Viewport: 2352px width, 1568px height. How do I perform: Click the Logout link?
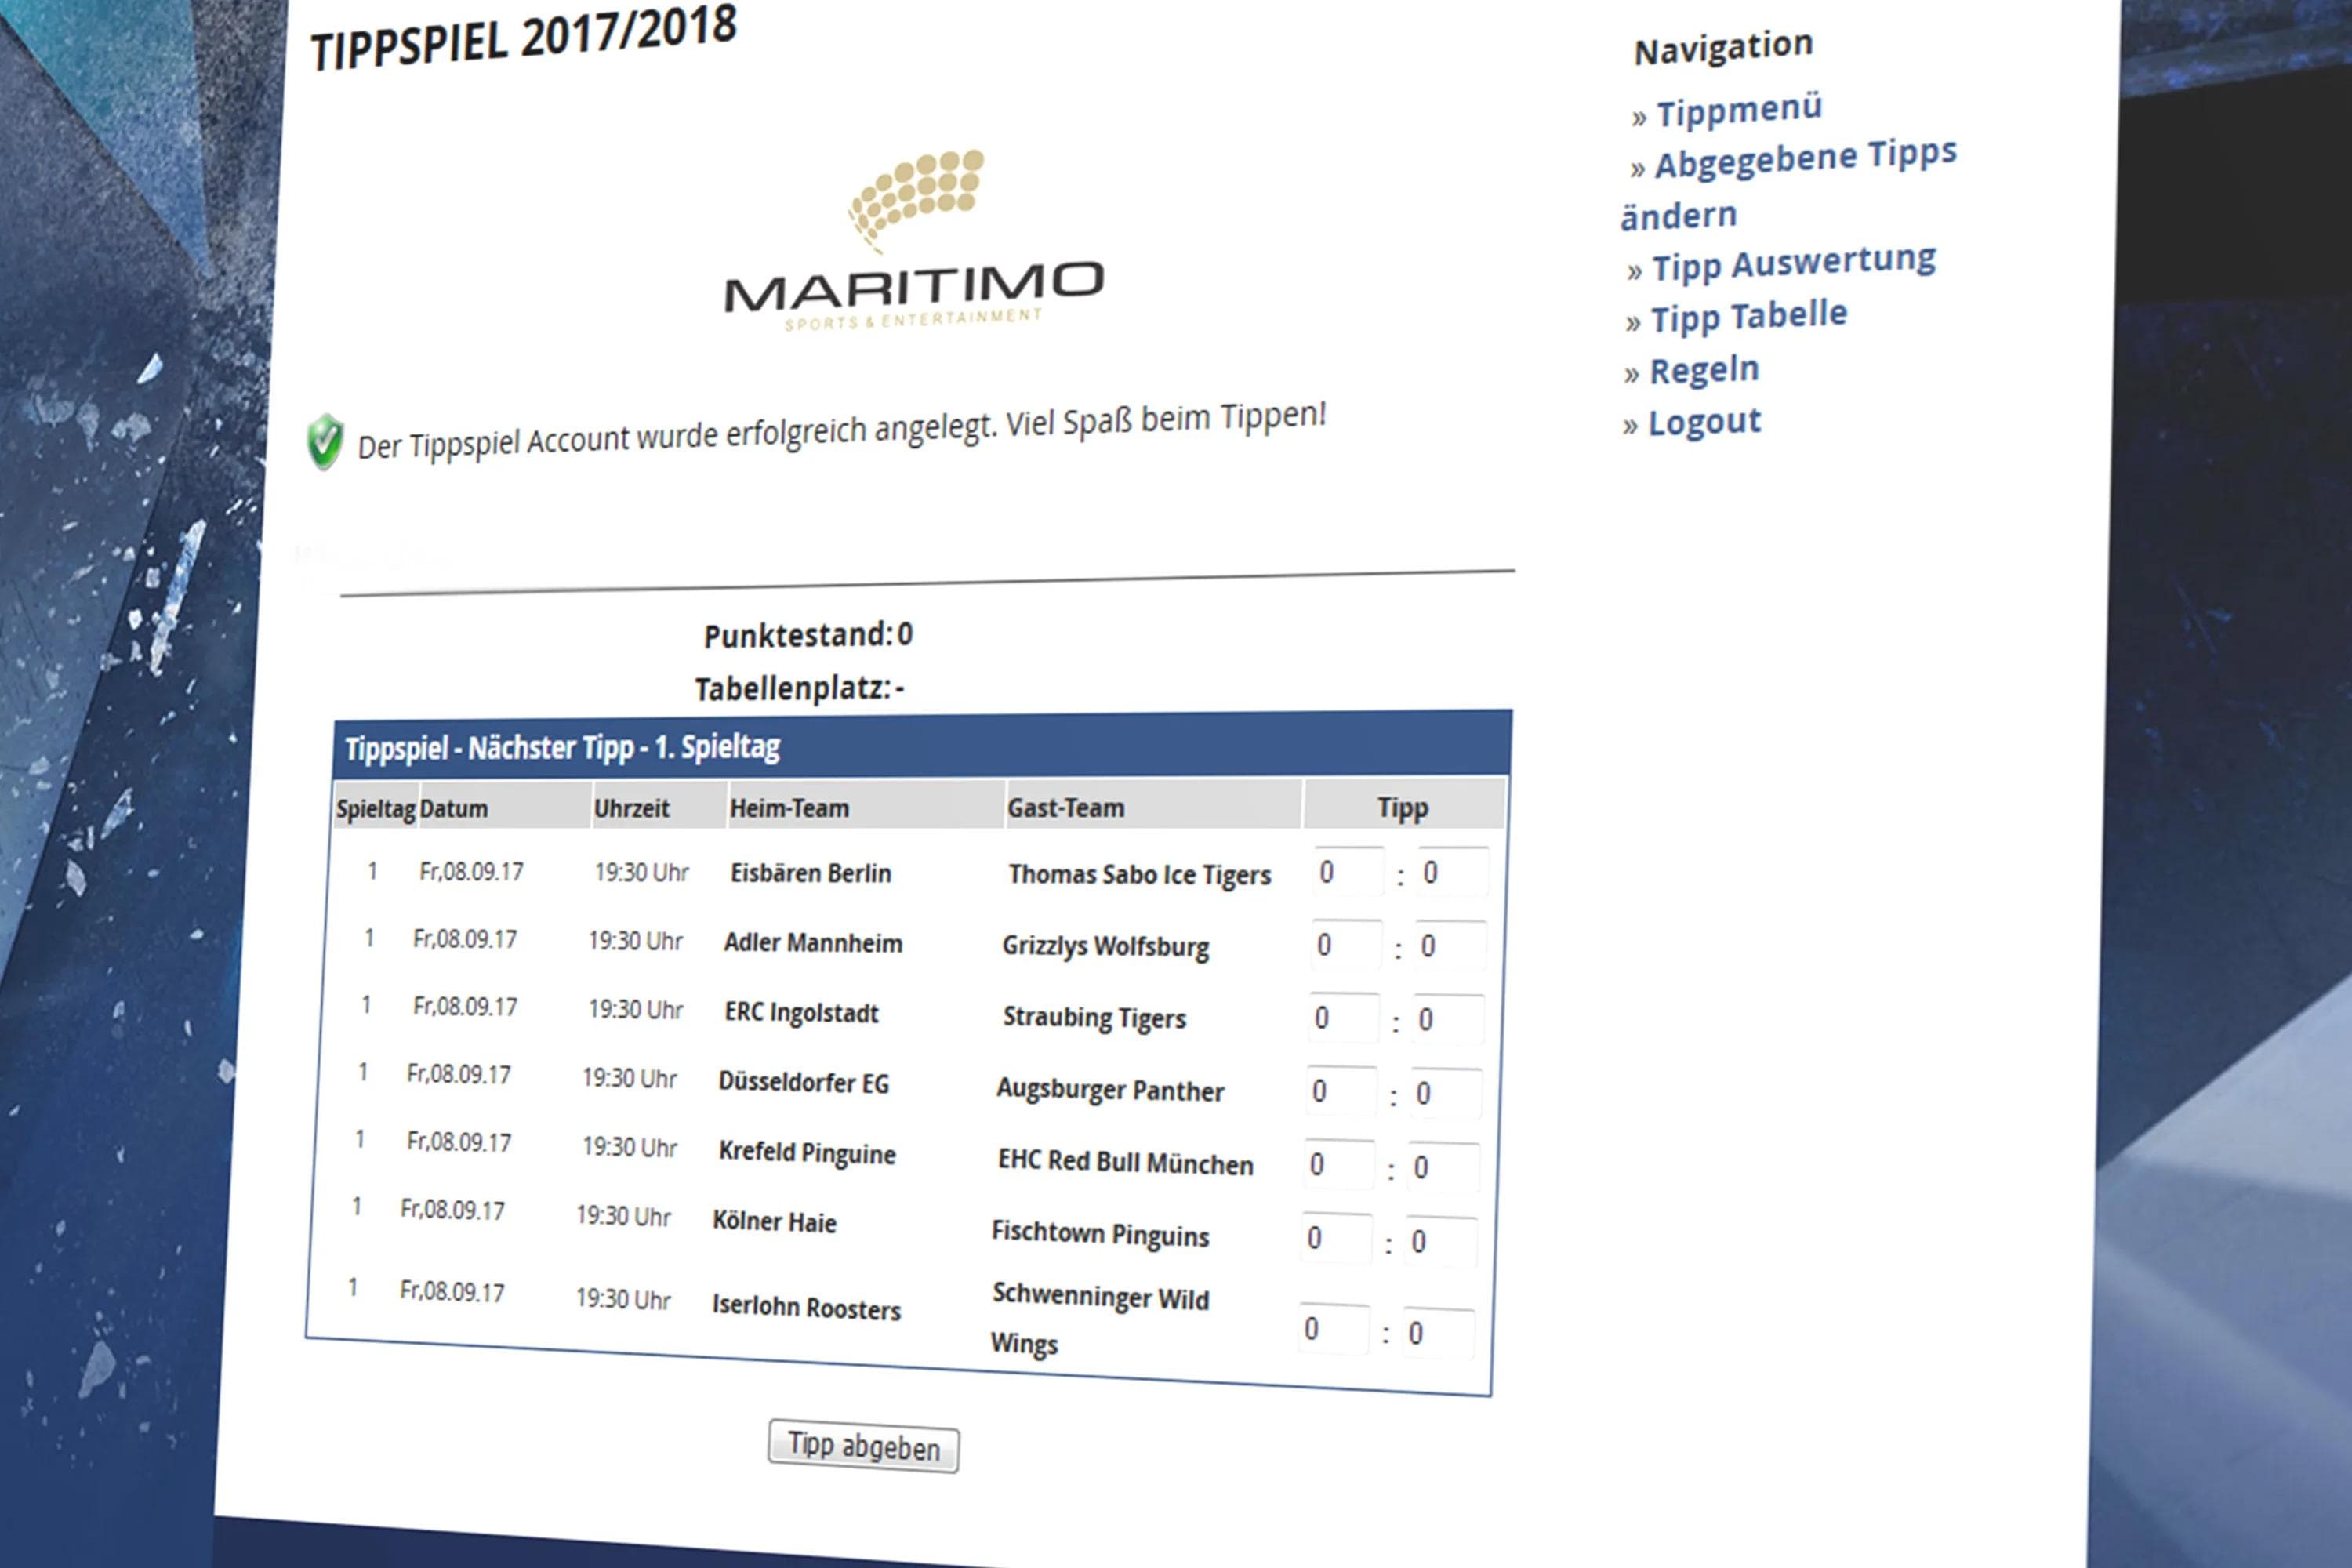pyautogui.click(x=1704, y=422)
